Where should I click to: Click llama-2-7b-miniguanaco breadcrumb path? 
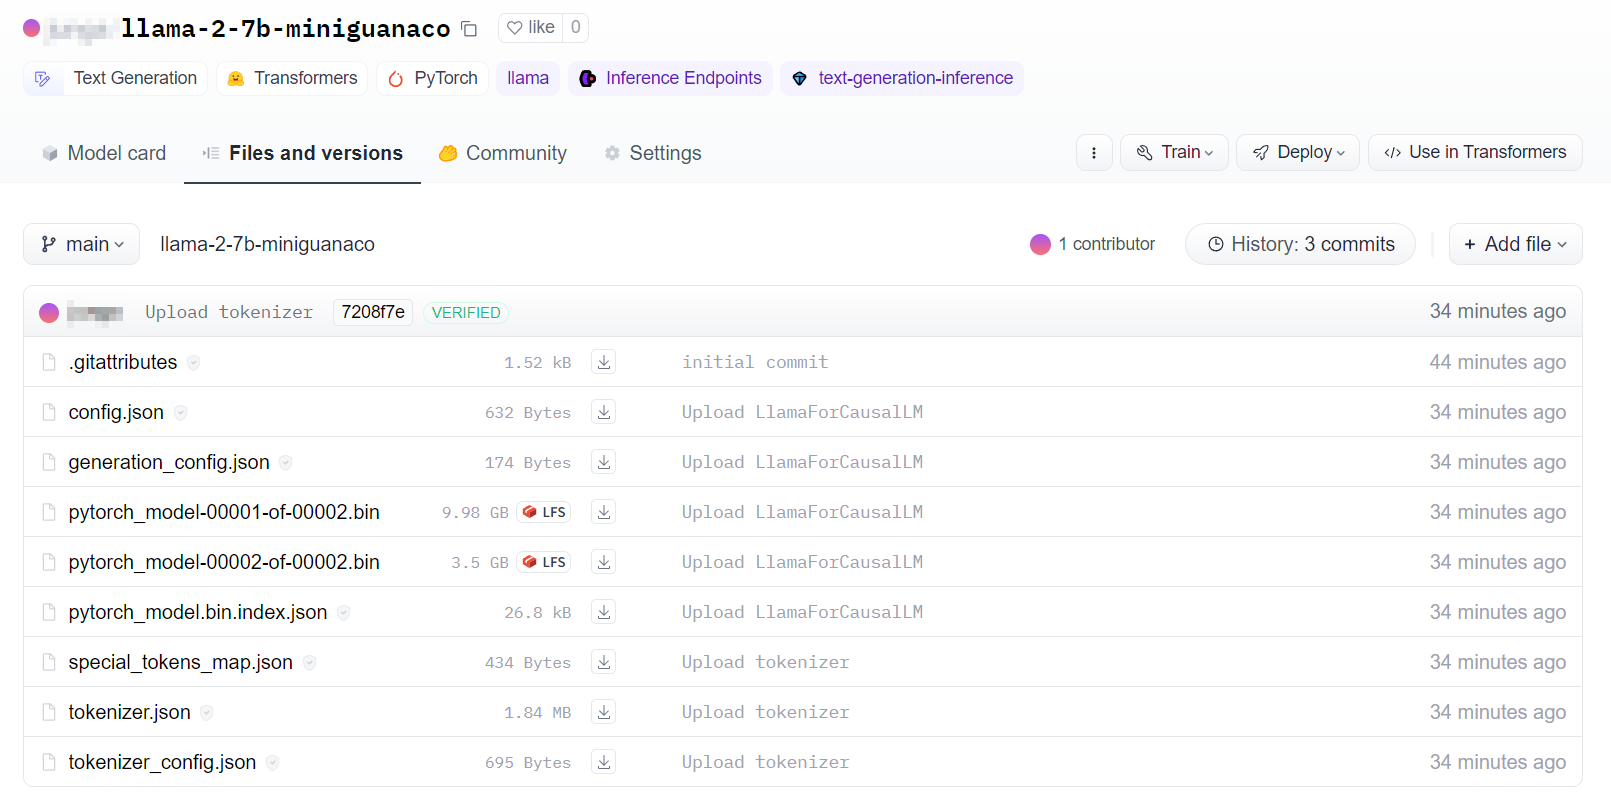[x=267, y=244]
